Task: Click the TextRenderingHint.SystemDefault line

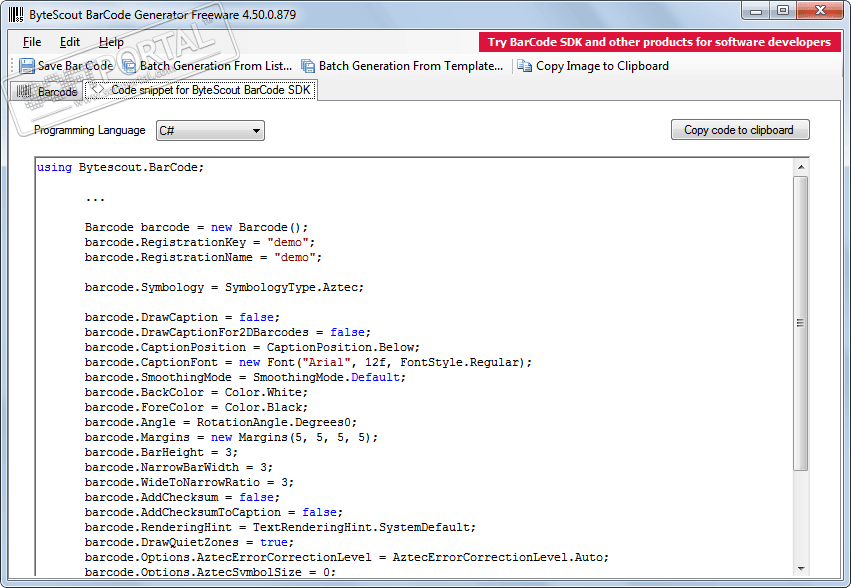Action: pos(280,527)
